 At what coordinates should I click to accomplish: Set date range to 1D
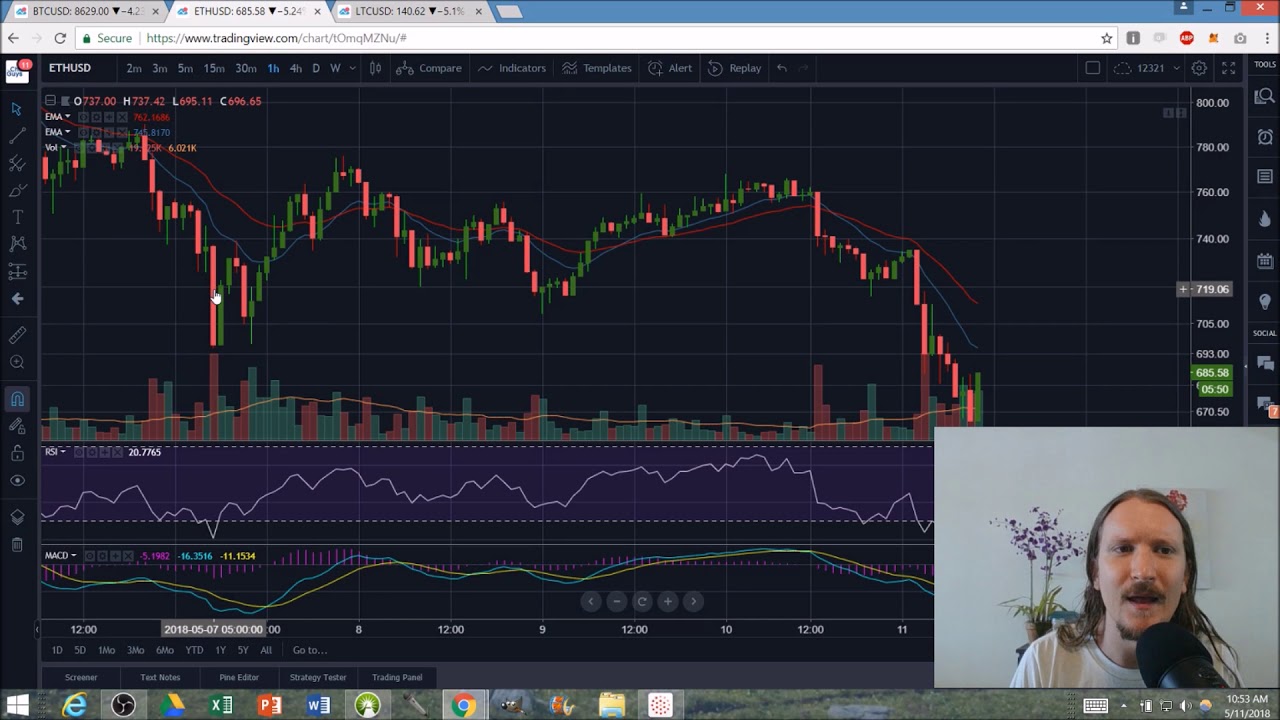(57, 650)
